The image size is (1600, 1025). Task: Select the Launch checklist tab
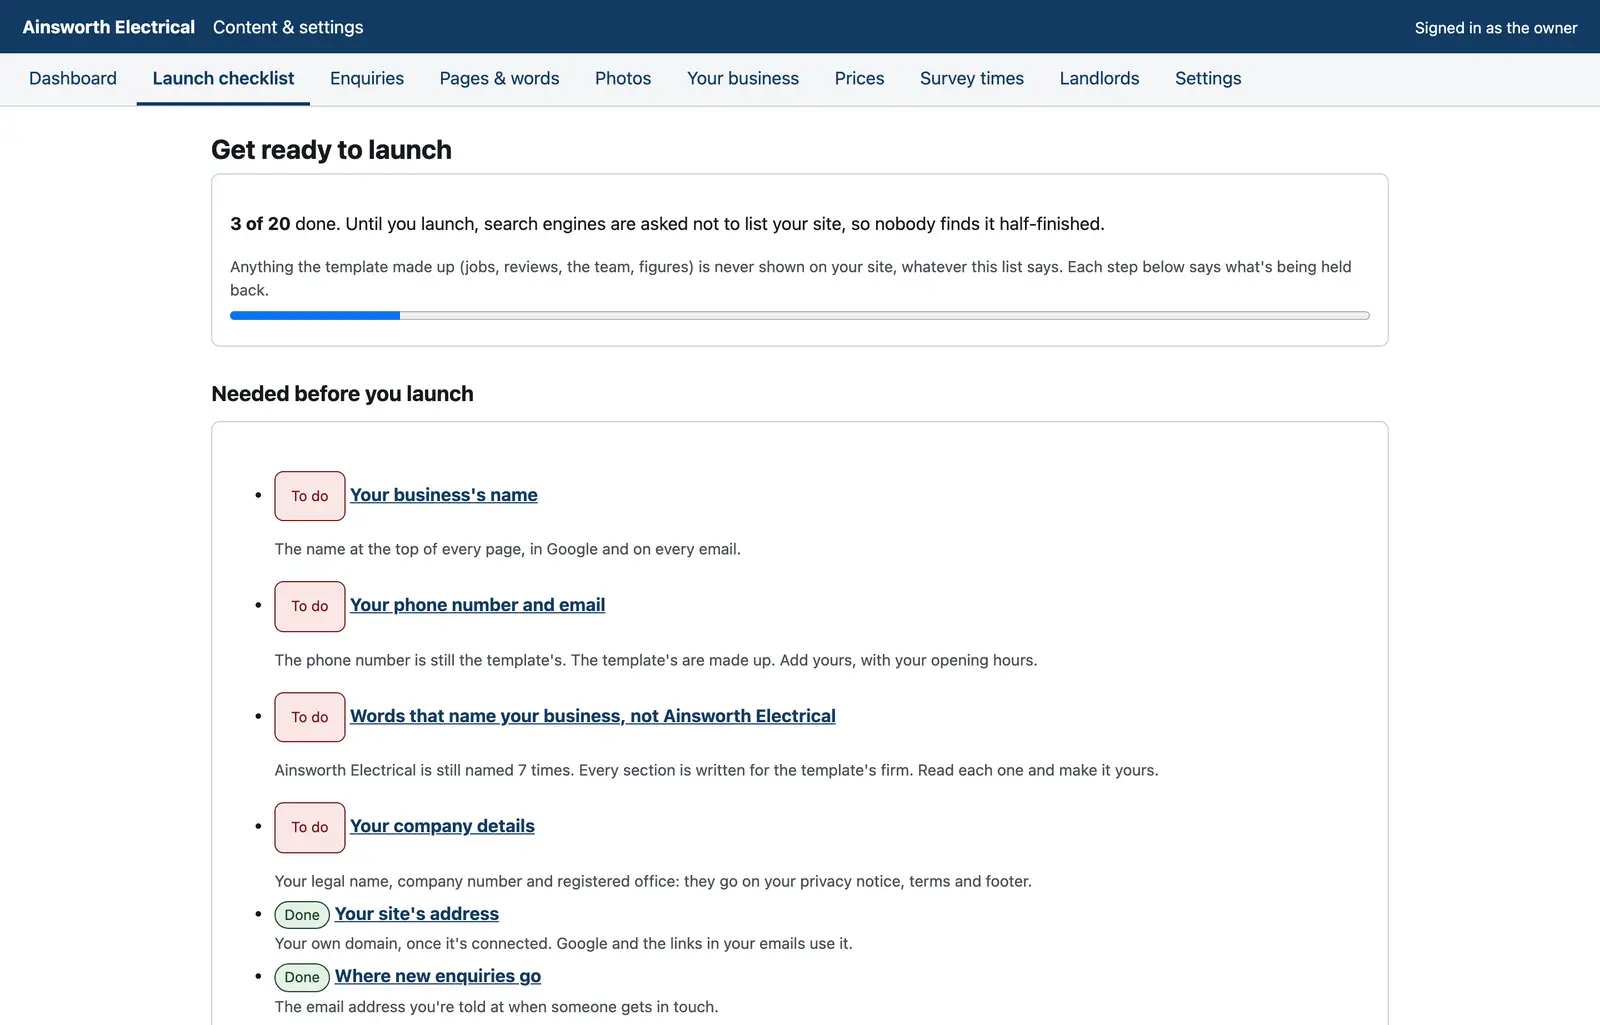(223, 78)
